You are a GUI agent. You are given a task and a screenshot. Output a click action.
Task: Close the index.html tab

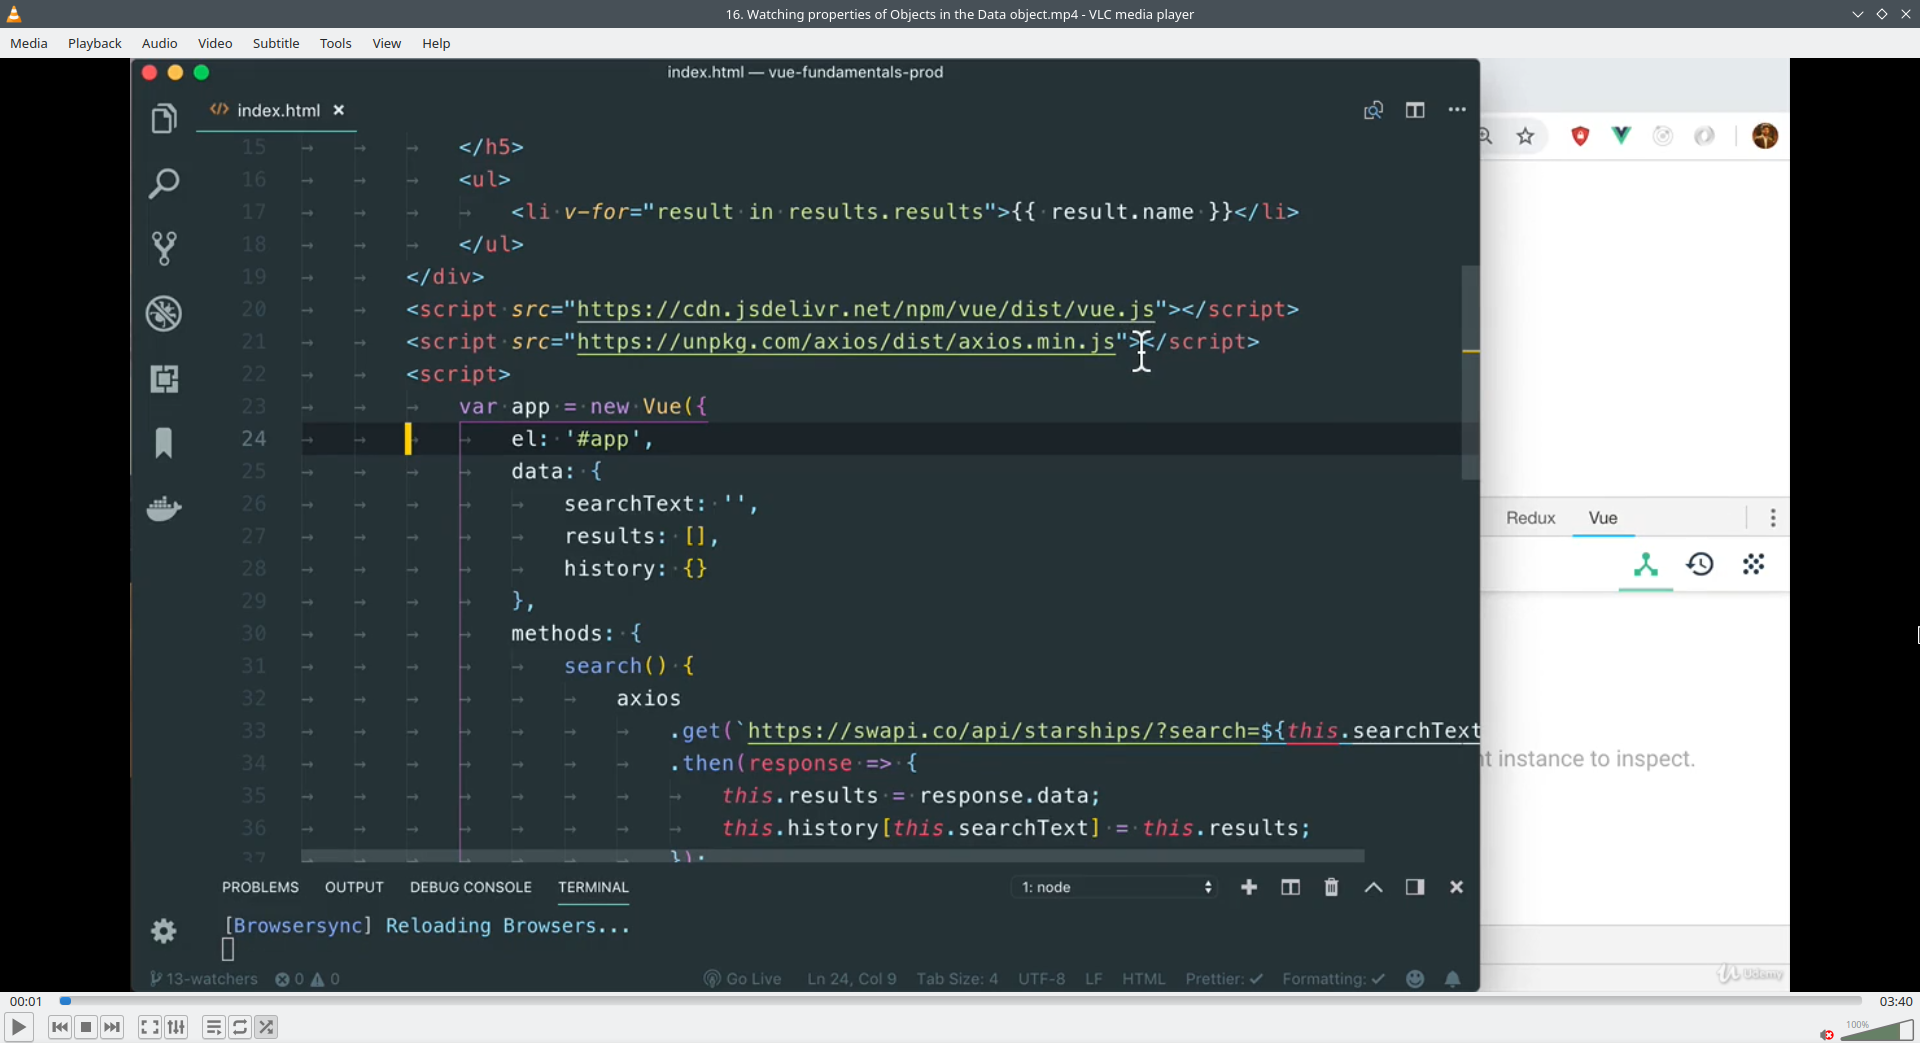coord(339,110)
